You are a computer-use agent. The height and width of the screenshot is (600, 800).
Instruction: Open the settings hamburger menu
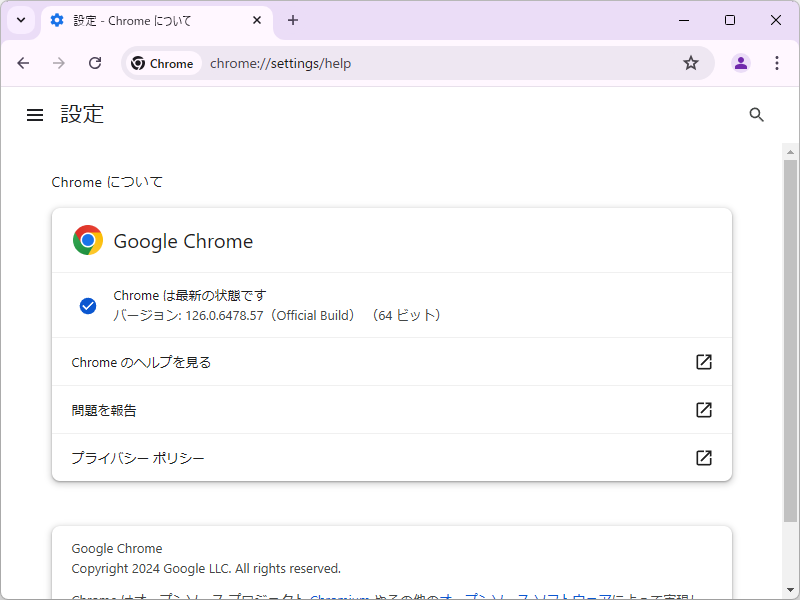click(x=35, y=114)
